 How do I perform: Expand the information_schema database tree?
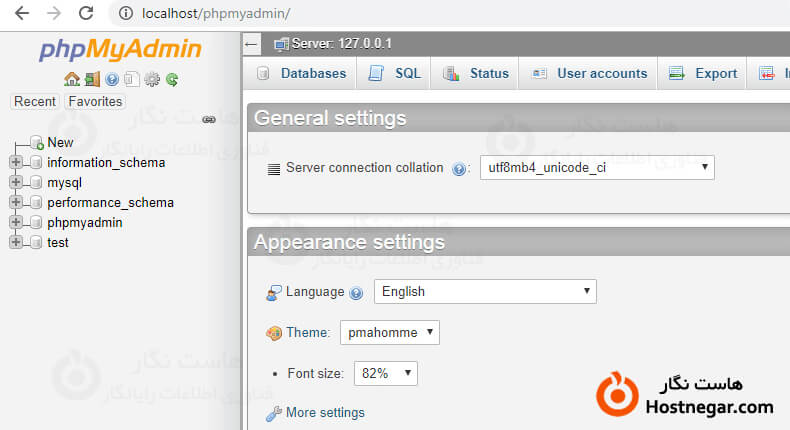point(16,162)
